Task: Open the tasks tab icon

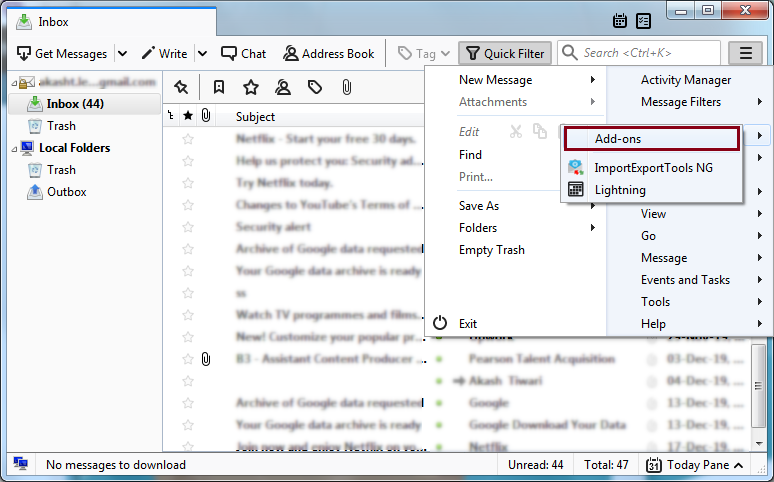Action: tap(643, 21)
